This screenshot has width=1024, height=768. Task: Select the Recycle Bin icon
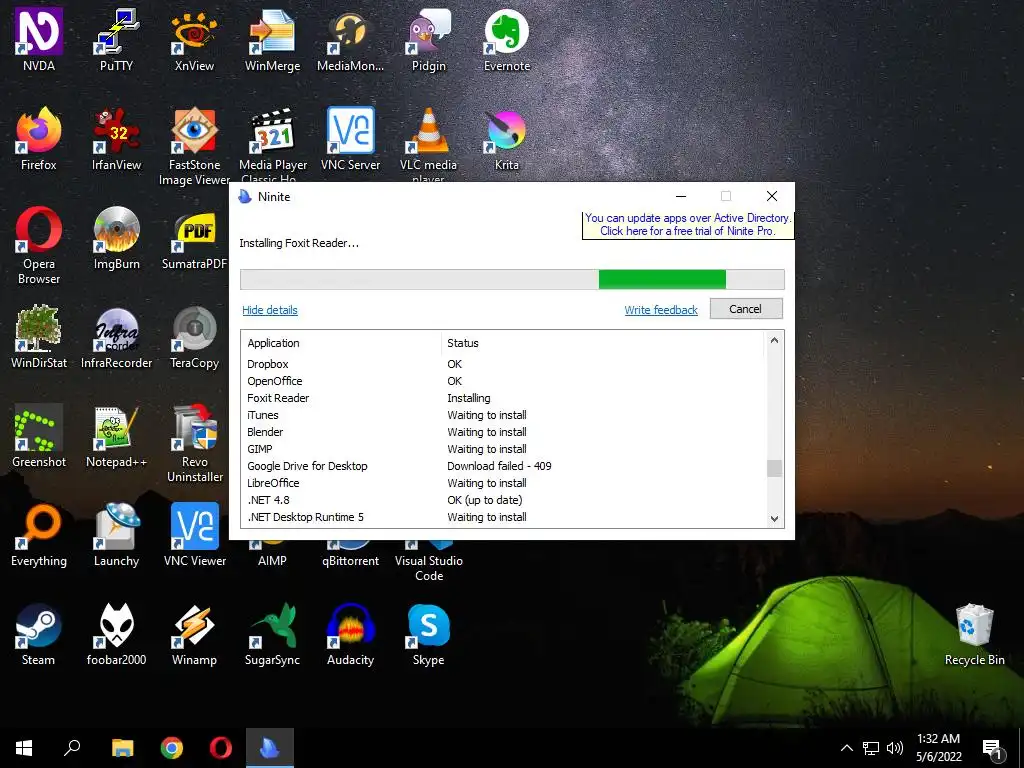coord(974,633)
